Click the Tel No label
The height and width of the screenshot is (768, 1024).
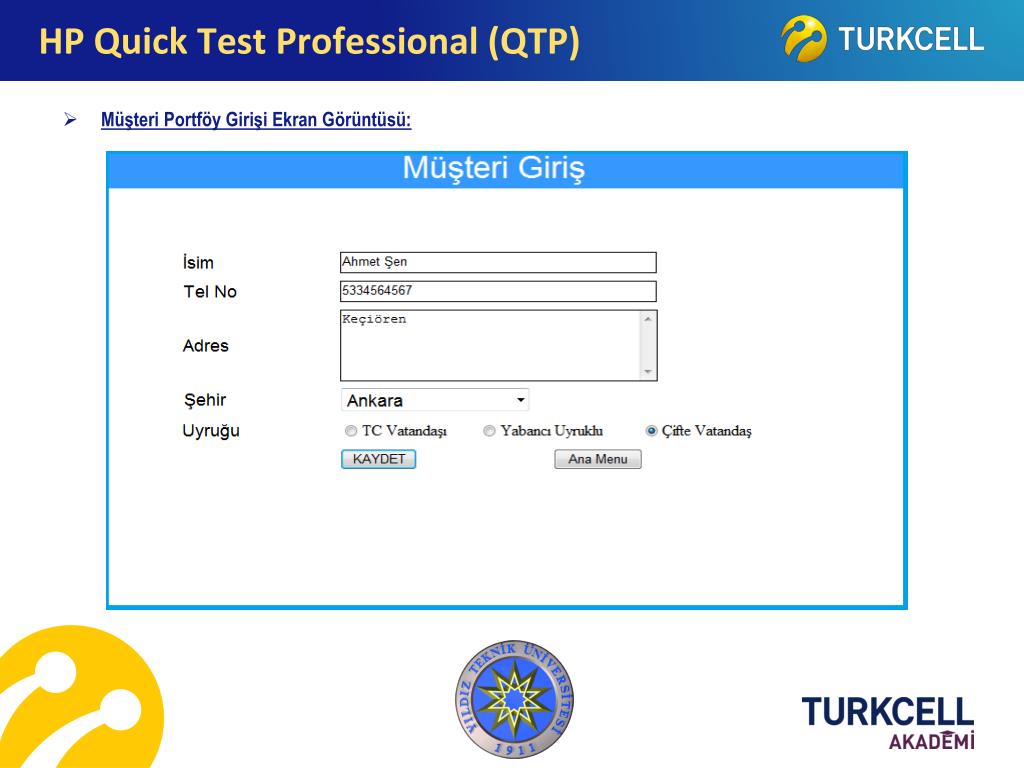point(210,291)
